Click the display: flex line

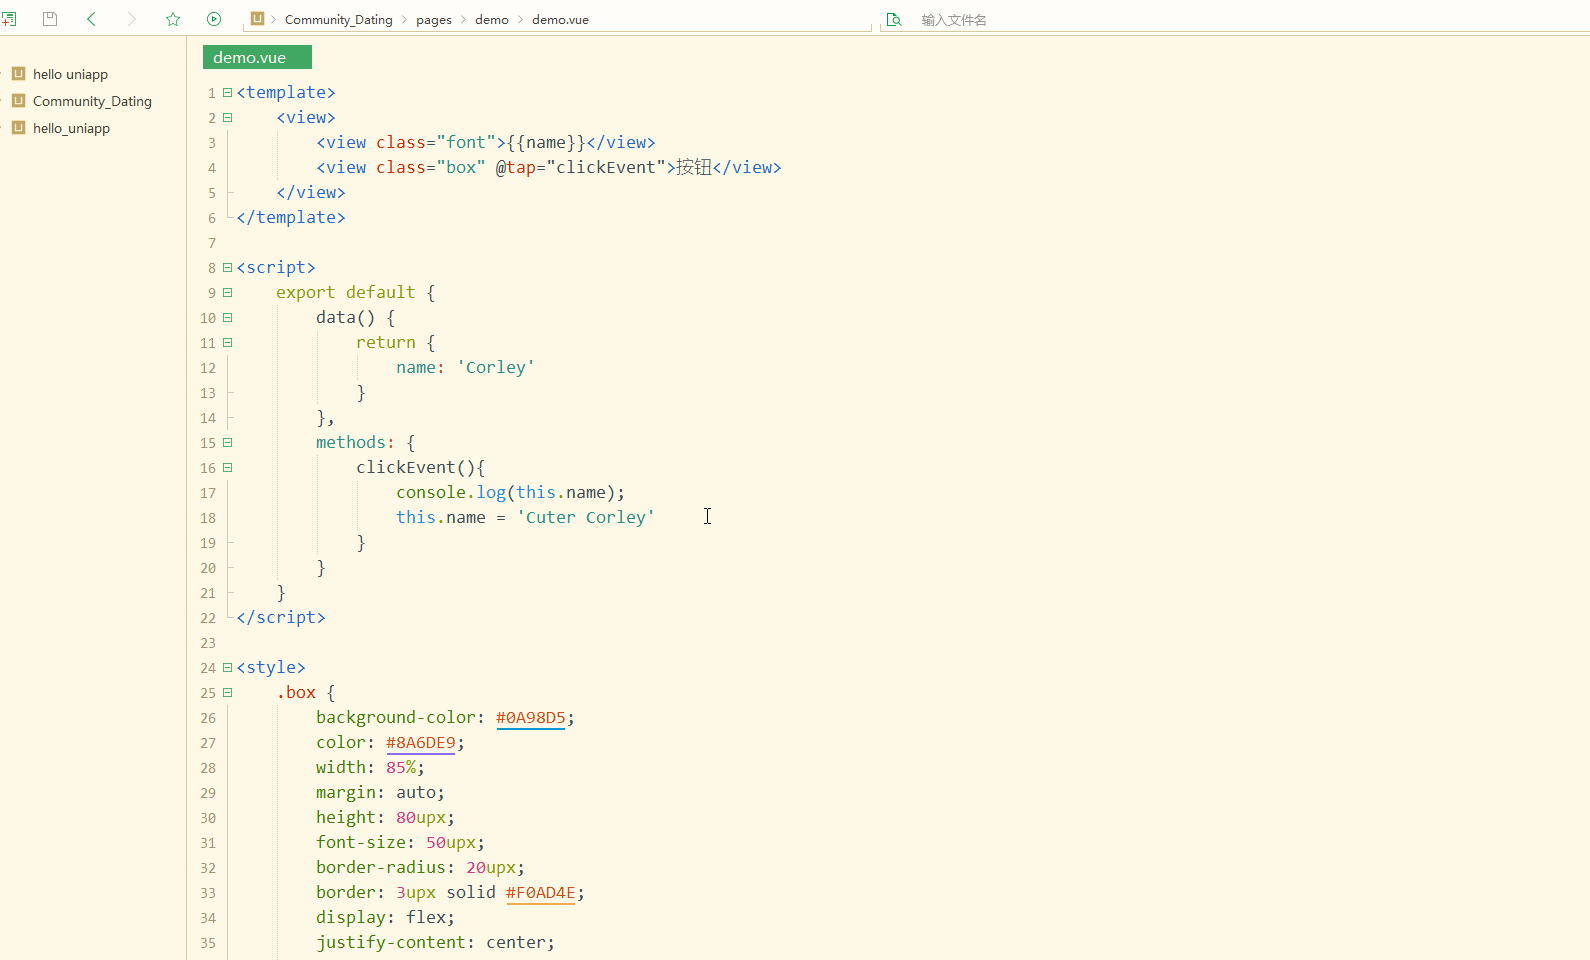(385, 917)
